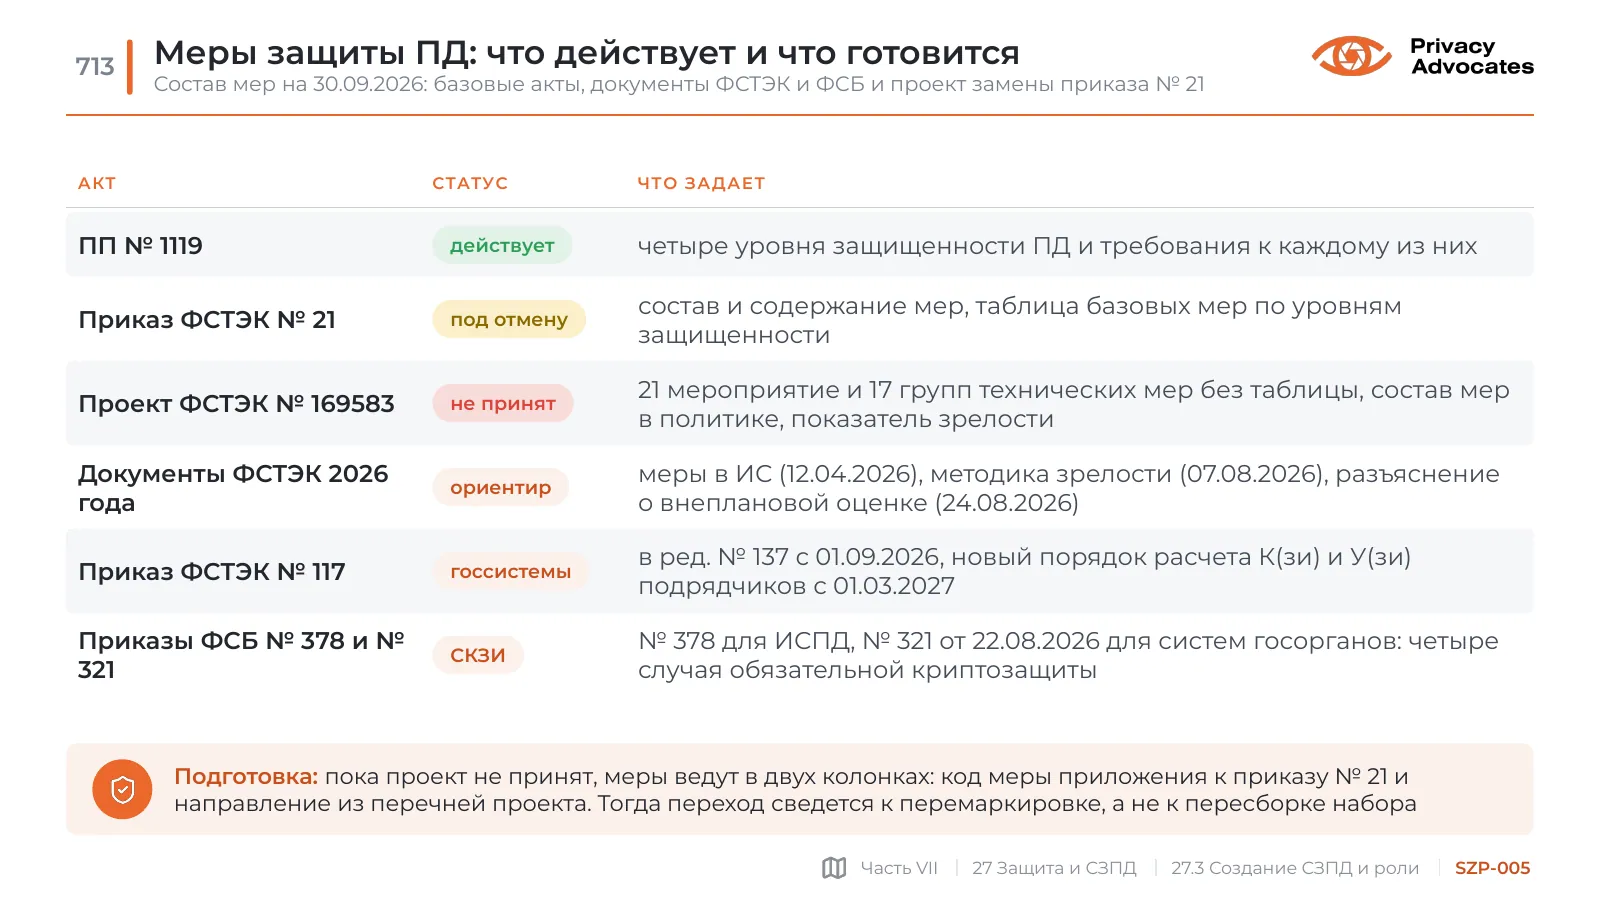The image size is (1601, 900).
Task: Click the footer code «SZP-005»
Action: pyautogui.click(x=1492, y=868)
